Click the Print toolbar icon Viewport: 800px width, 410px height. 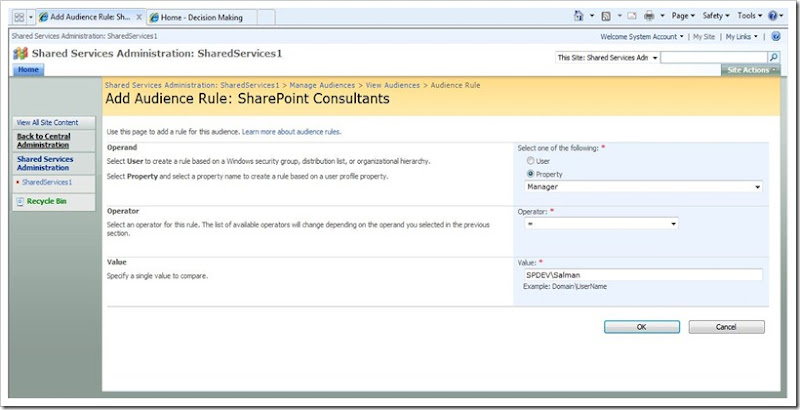(649, 16)
